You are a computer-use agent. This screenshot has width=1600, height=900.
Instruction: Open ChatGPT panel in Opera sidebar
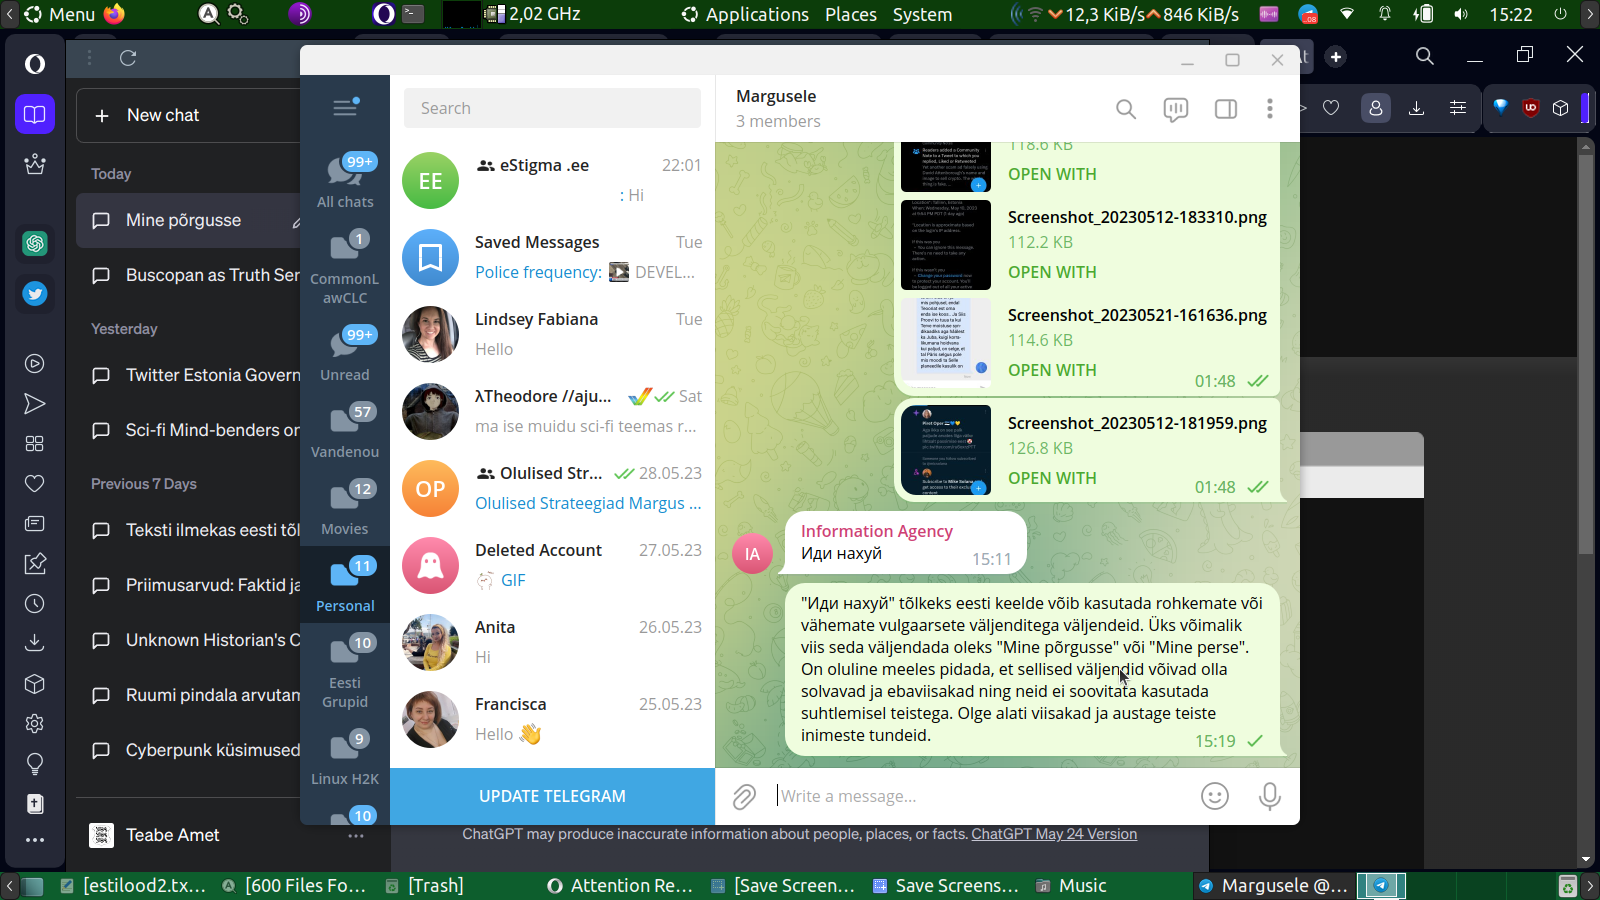pos(35,243)
